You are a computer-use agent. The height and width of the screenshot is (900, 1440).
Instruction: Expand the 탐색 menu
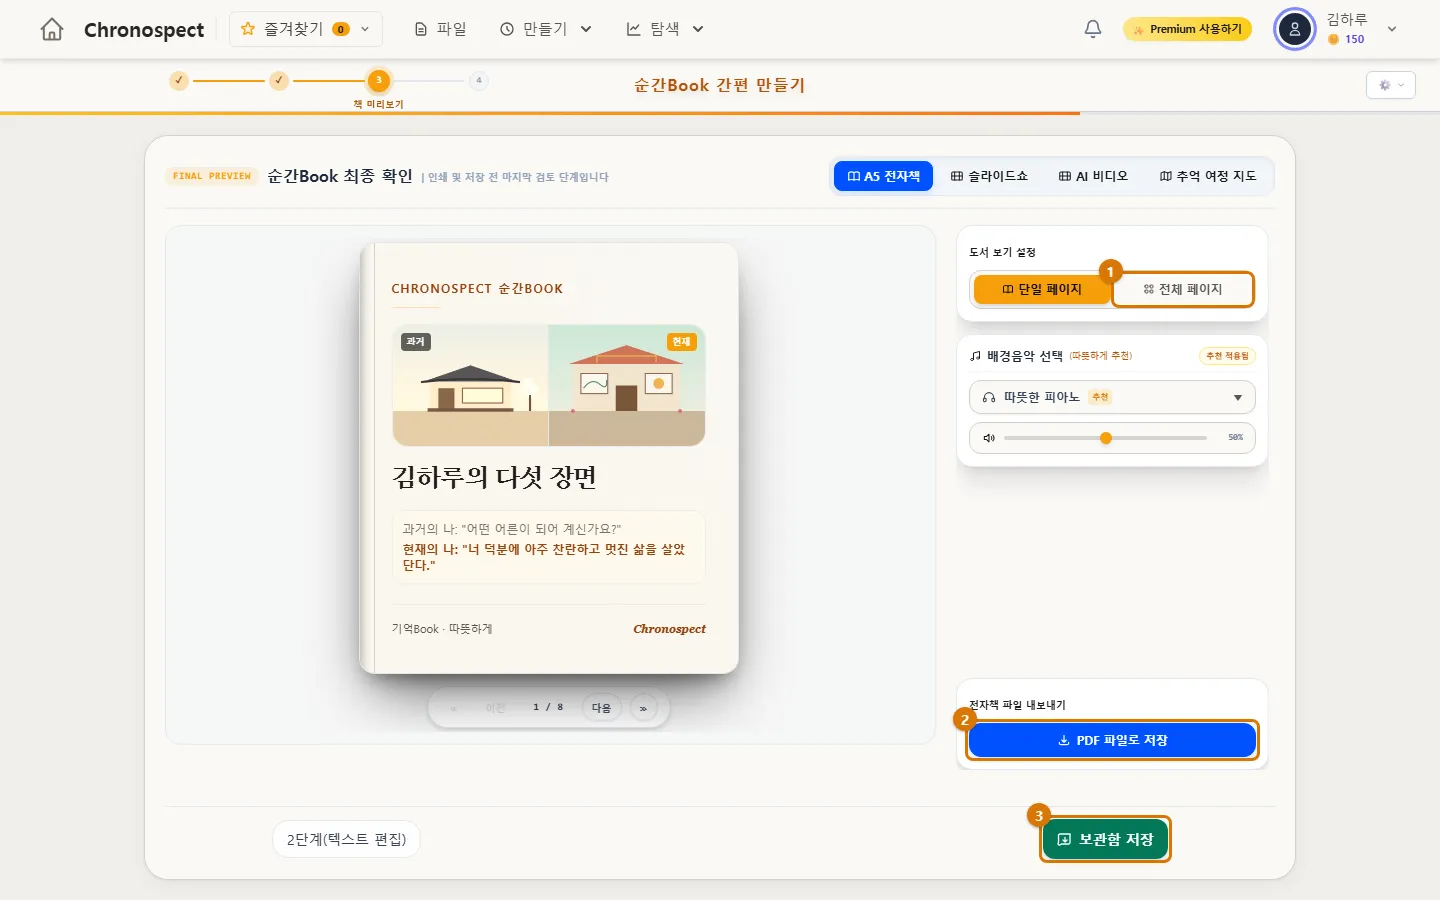tap(665, 30)
